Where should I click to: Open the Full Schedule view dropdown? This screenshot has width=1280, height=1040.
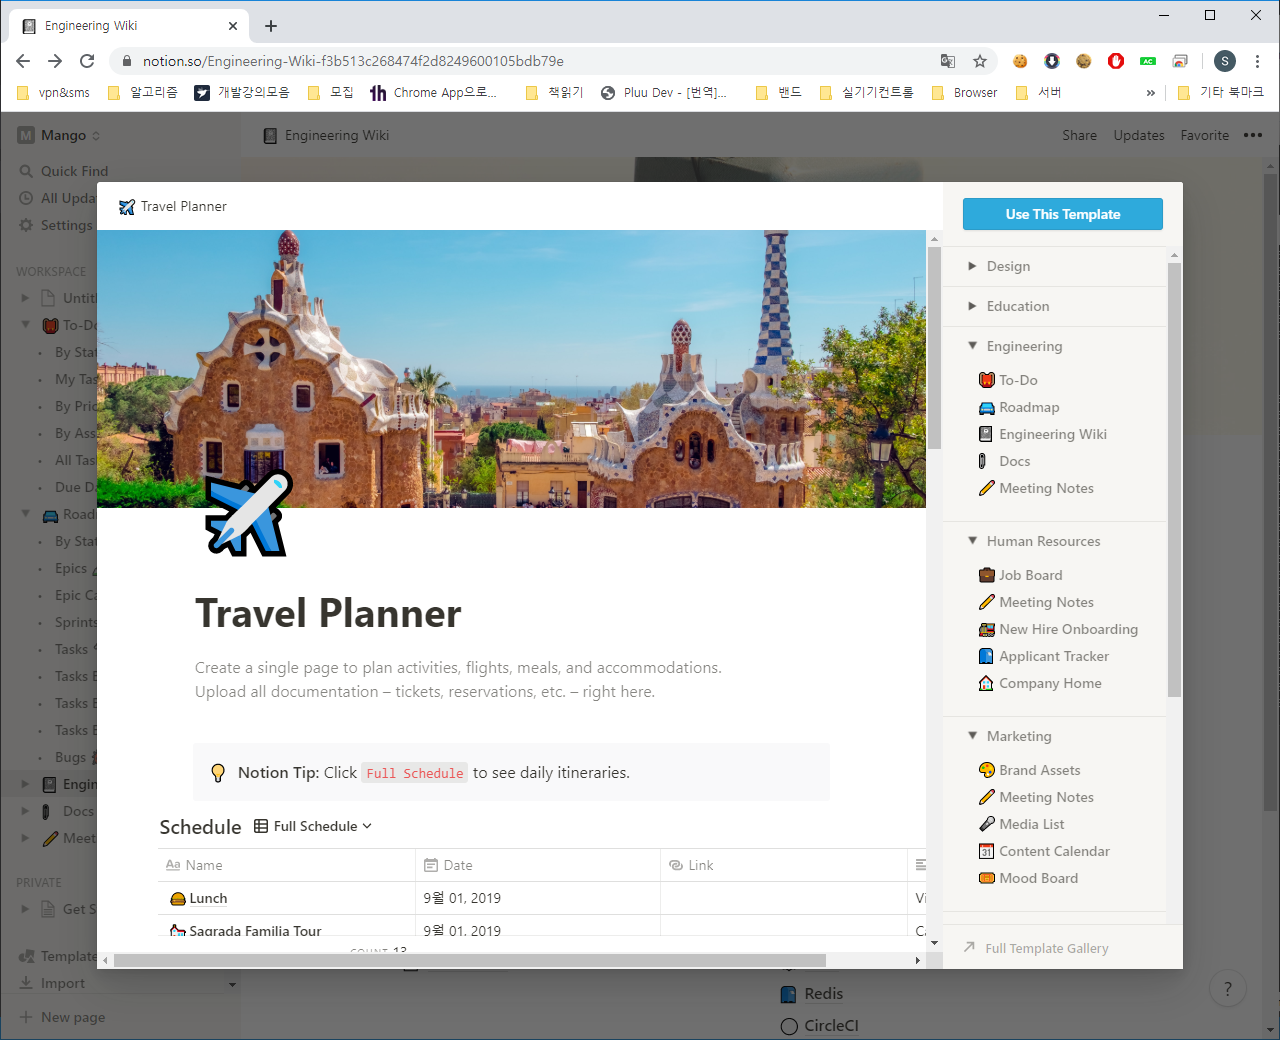point(313,826)
